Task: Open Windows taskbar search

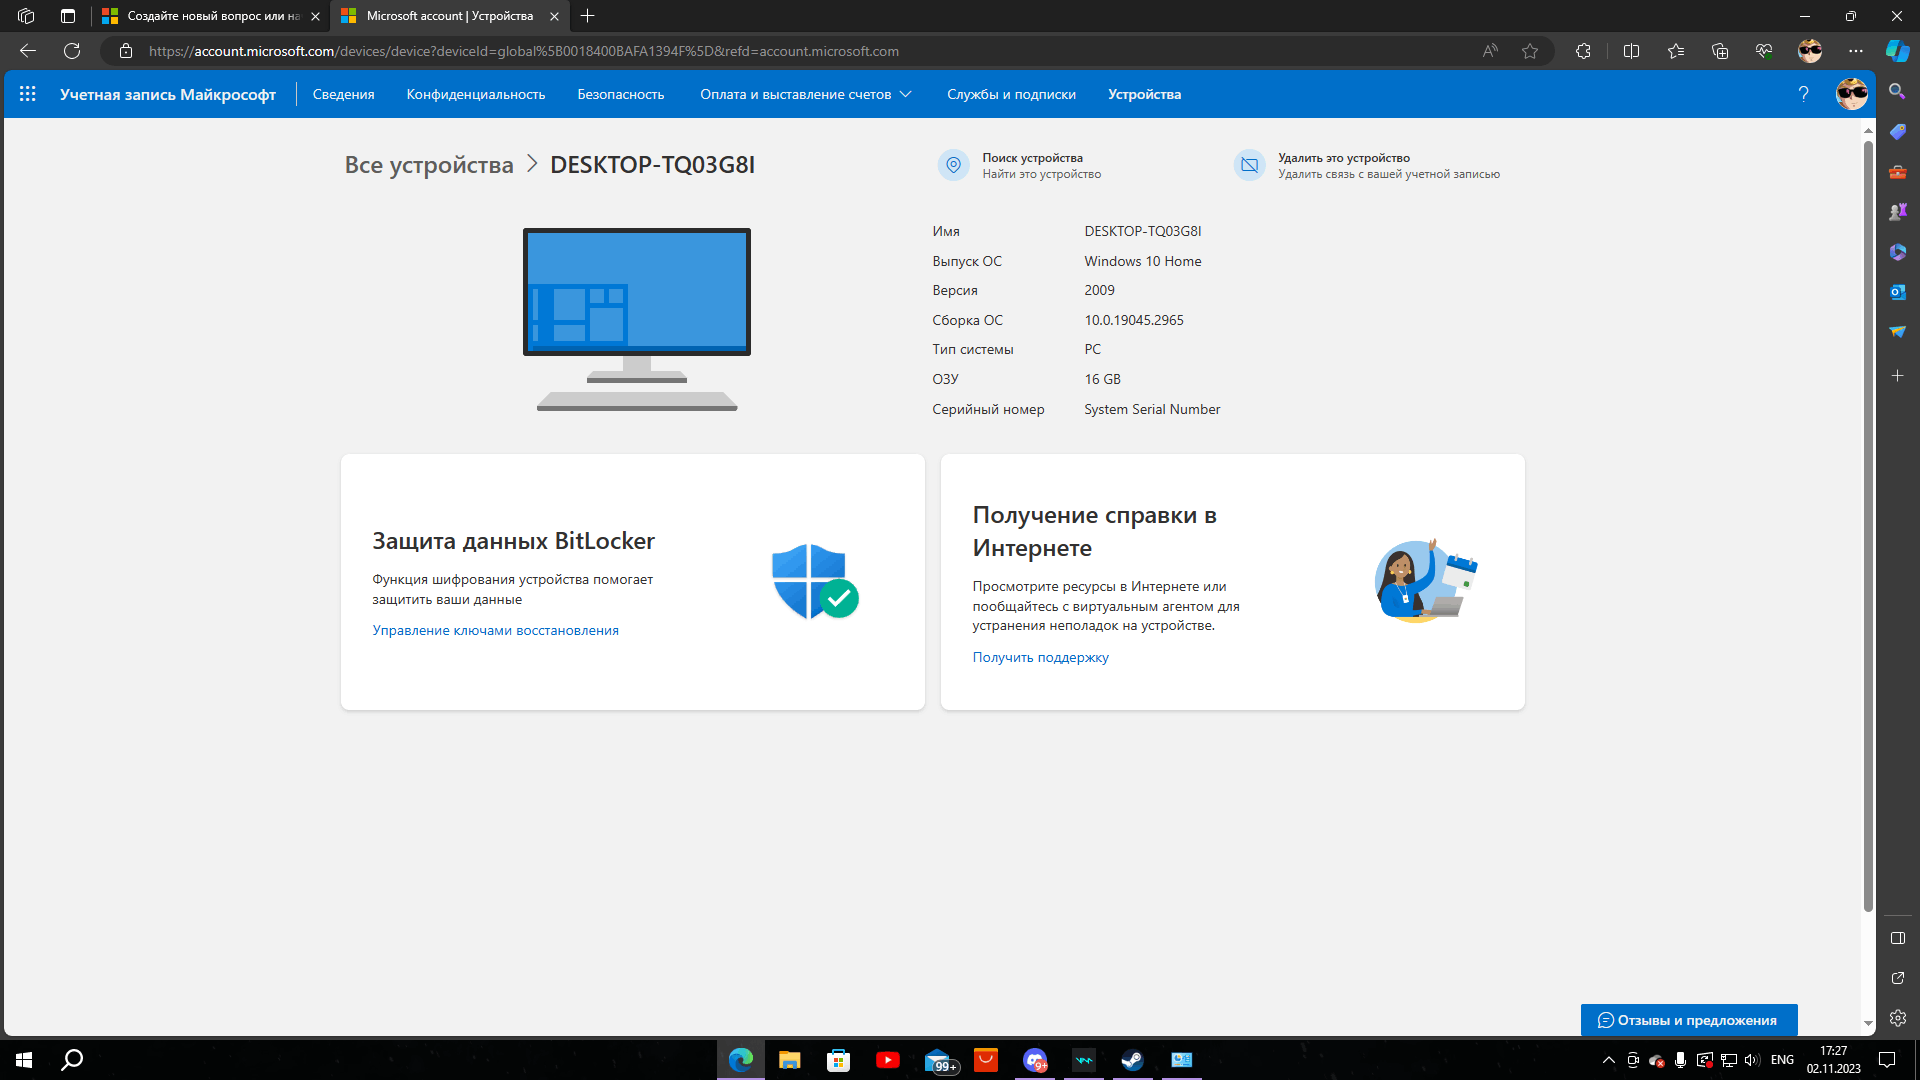Action: tap(73, 1060)
